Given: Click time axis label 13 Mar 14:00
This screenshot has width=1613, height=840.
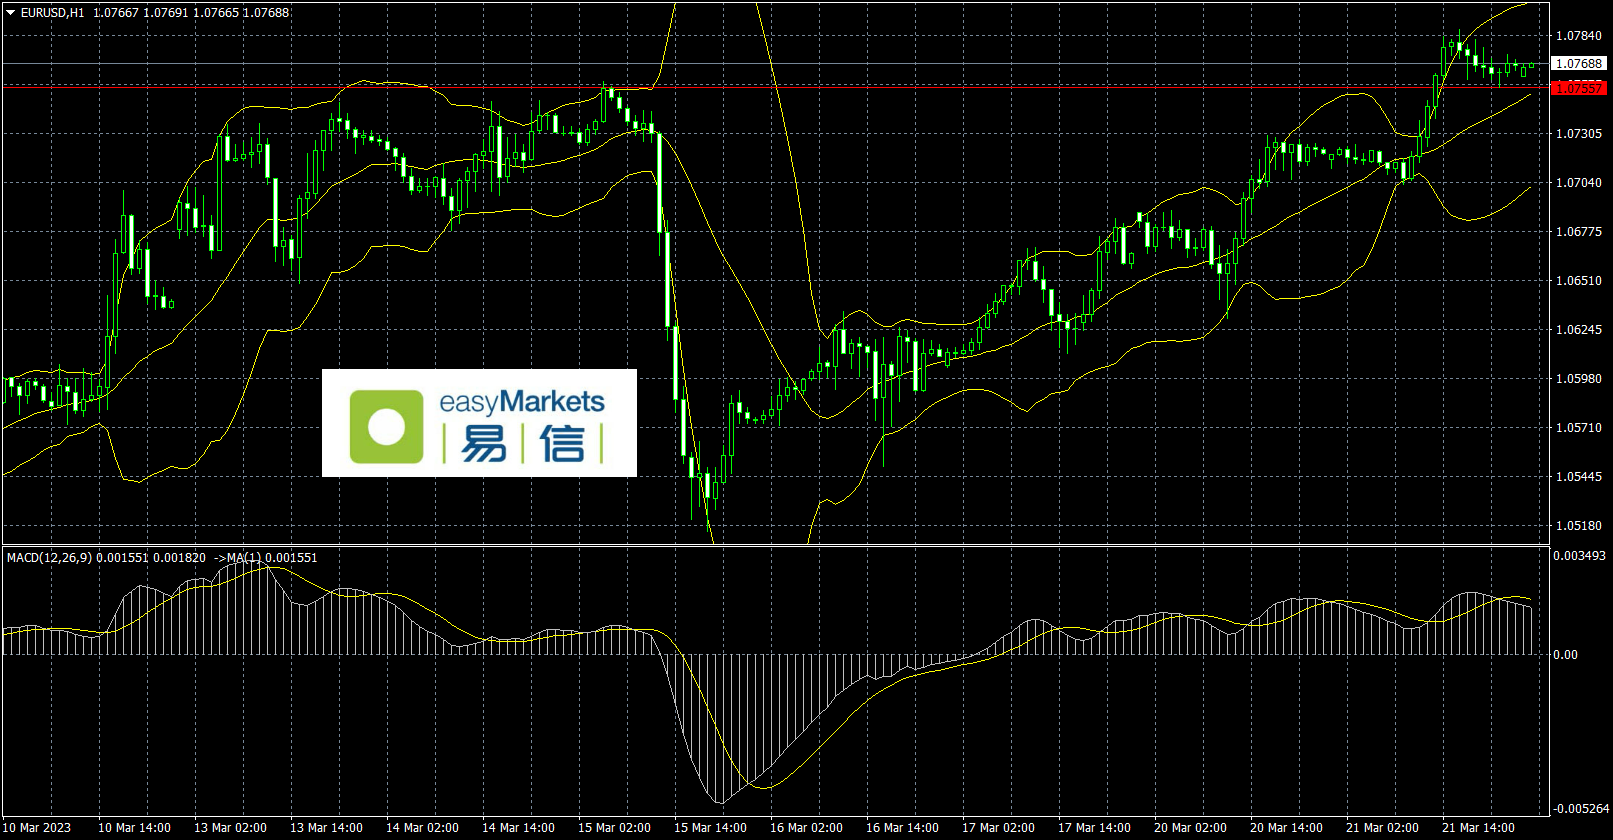Looking at the screenshot, I should click(x=326, y=828).
